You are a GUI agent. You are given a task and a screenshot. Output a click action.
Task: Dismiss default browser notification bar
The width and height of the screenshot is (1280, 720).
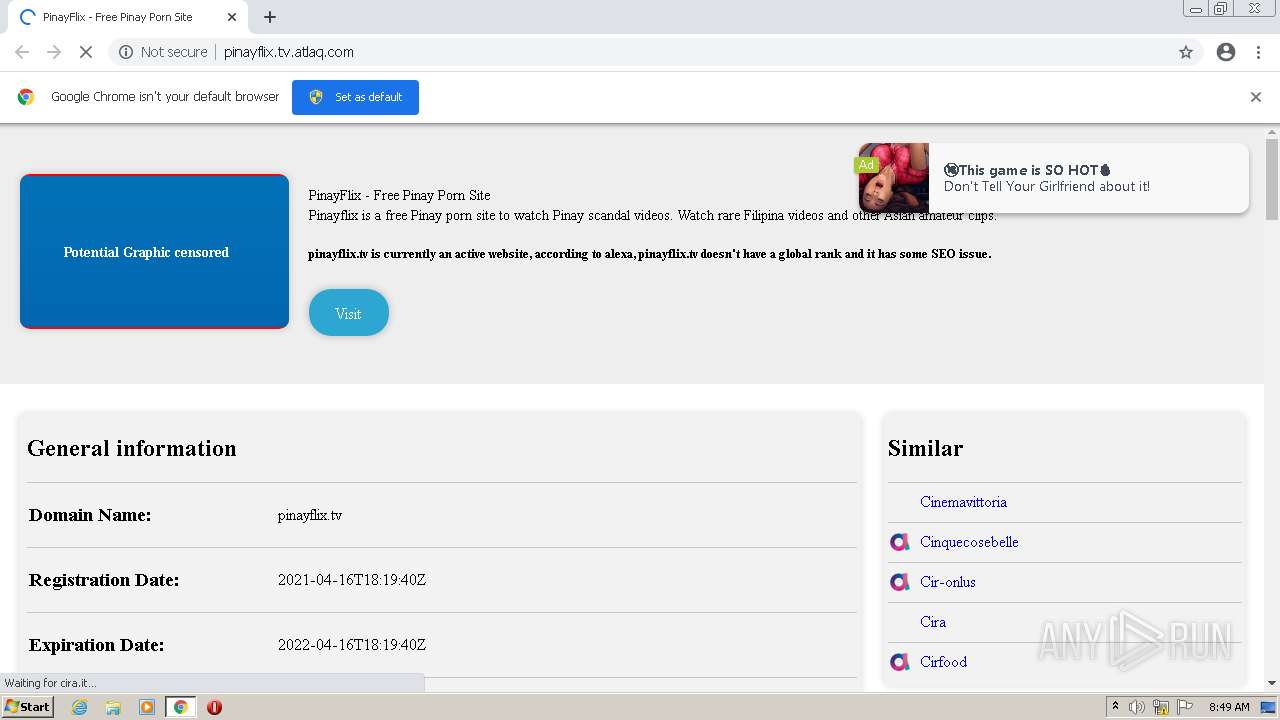pos(1256,97)
